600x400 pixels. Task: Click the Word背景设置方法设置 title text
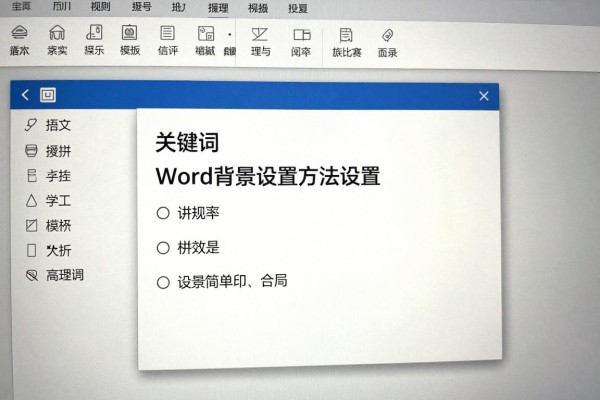[x=268, y=176]
